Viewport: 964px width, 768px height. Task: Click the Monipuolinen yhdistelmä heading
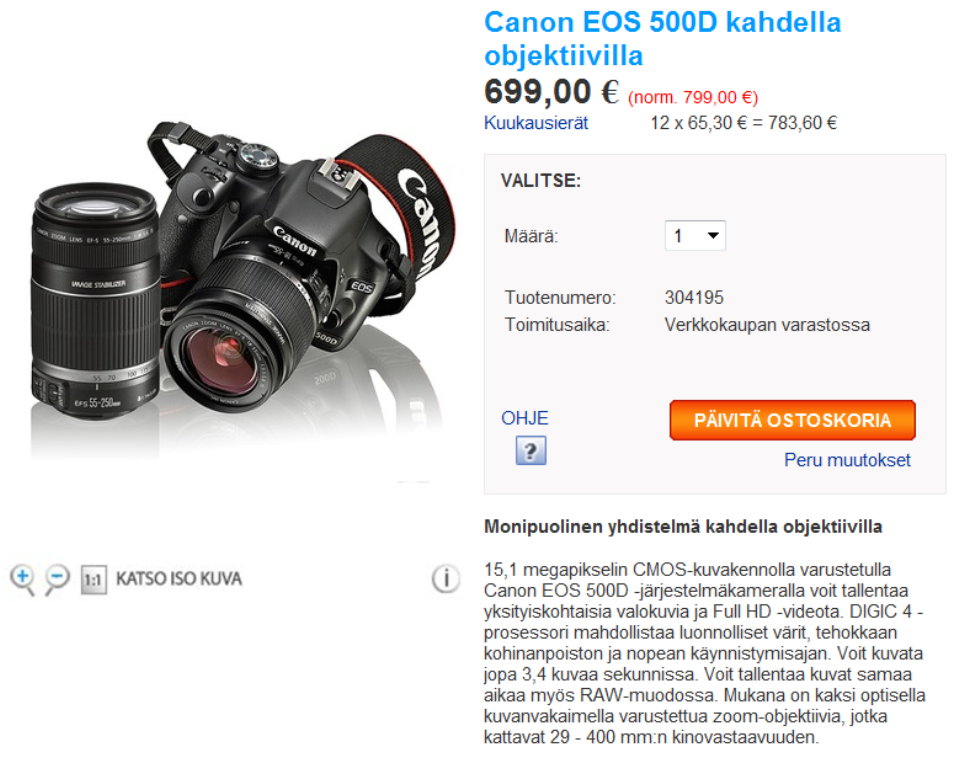[683, 527]
